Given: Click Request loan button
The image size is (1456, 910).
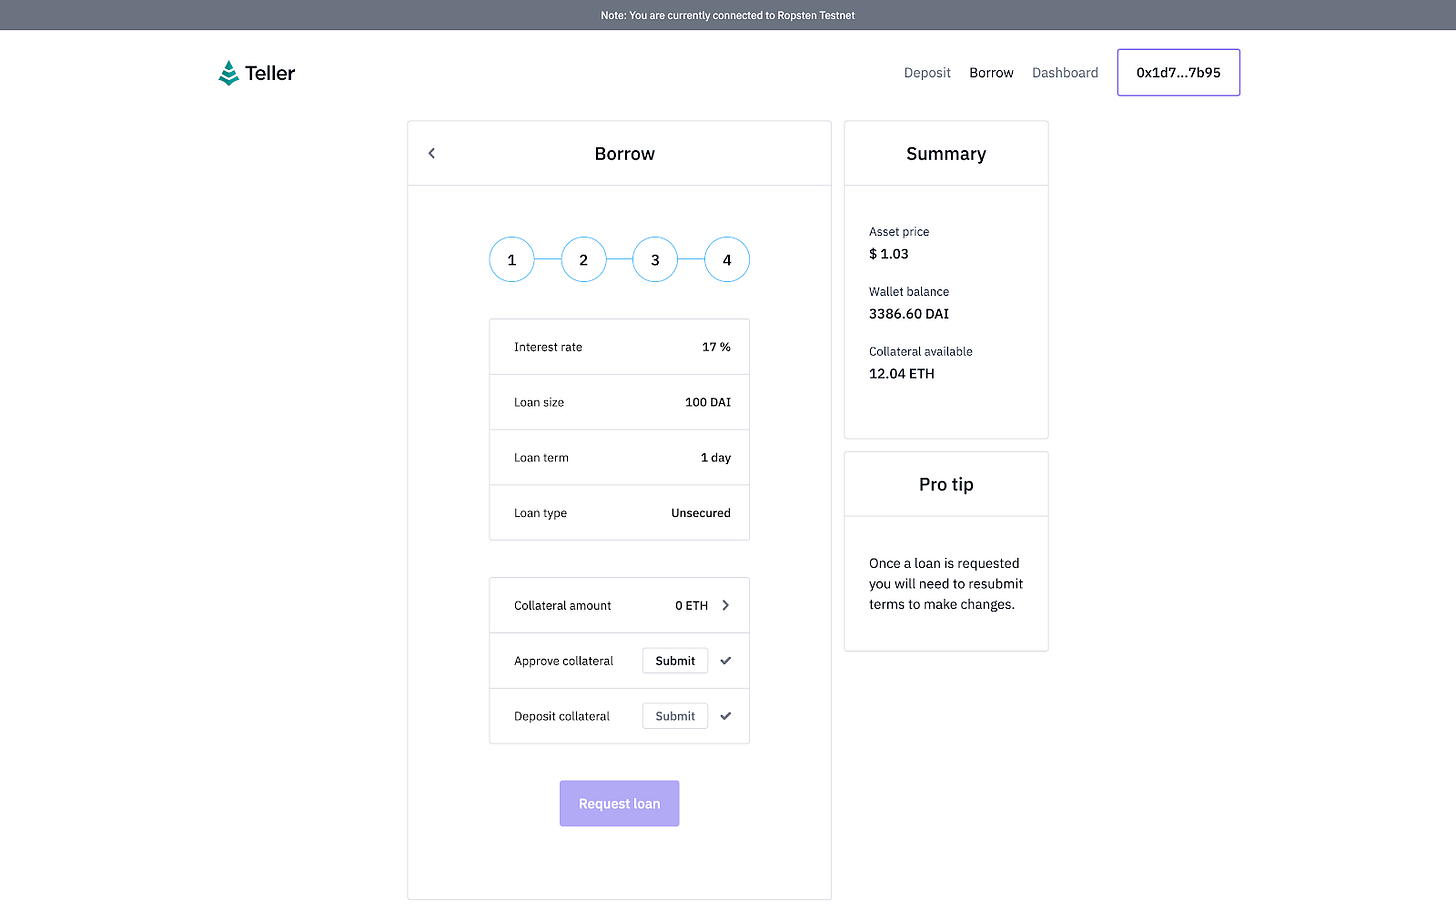Looking at the screenshot, I should tap(619, 804).
